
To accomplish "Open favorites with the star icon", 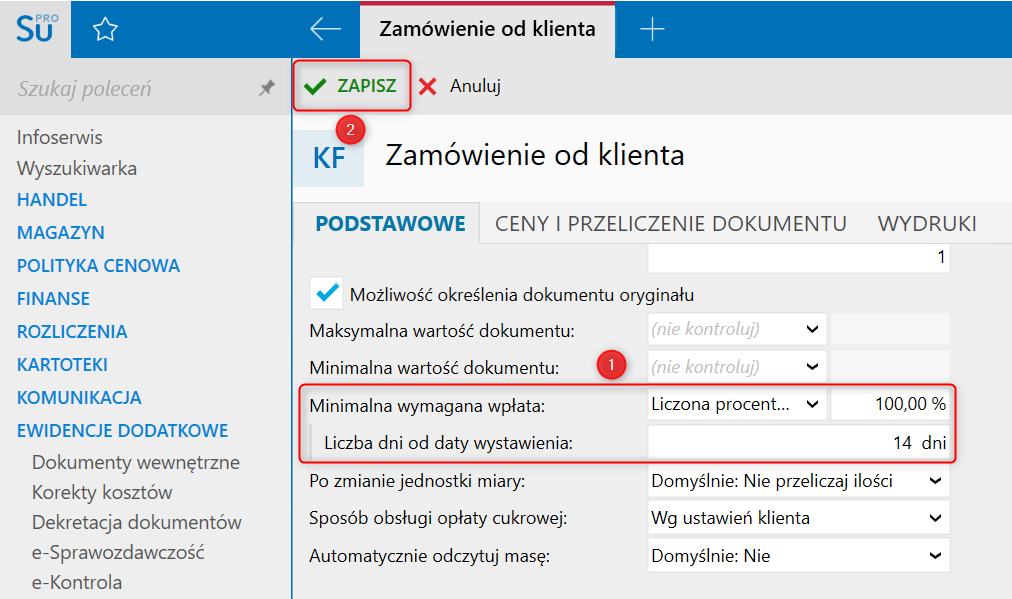I will coord(105,30).
